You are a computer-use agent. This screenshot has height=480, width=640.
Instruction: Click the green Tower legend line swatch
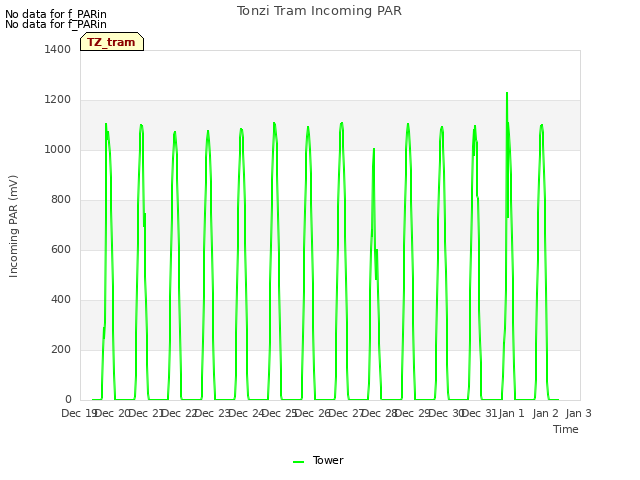point(298,462)
